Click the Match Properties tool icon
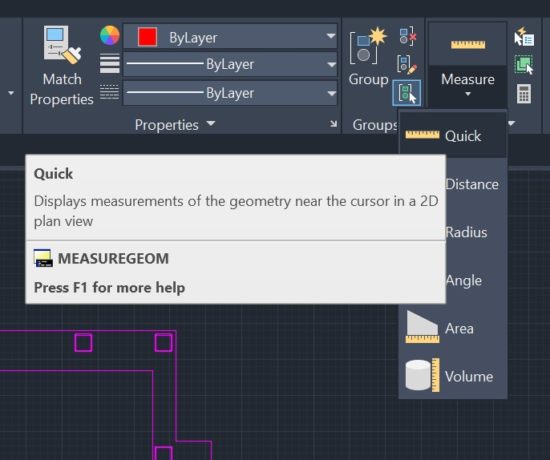Image resolution: width=550 pixels, height=460 pixels. tap(62, 45)
